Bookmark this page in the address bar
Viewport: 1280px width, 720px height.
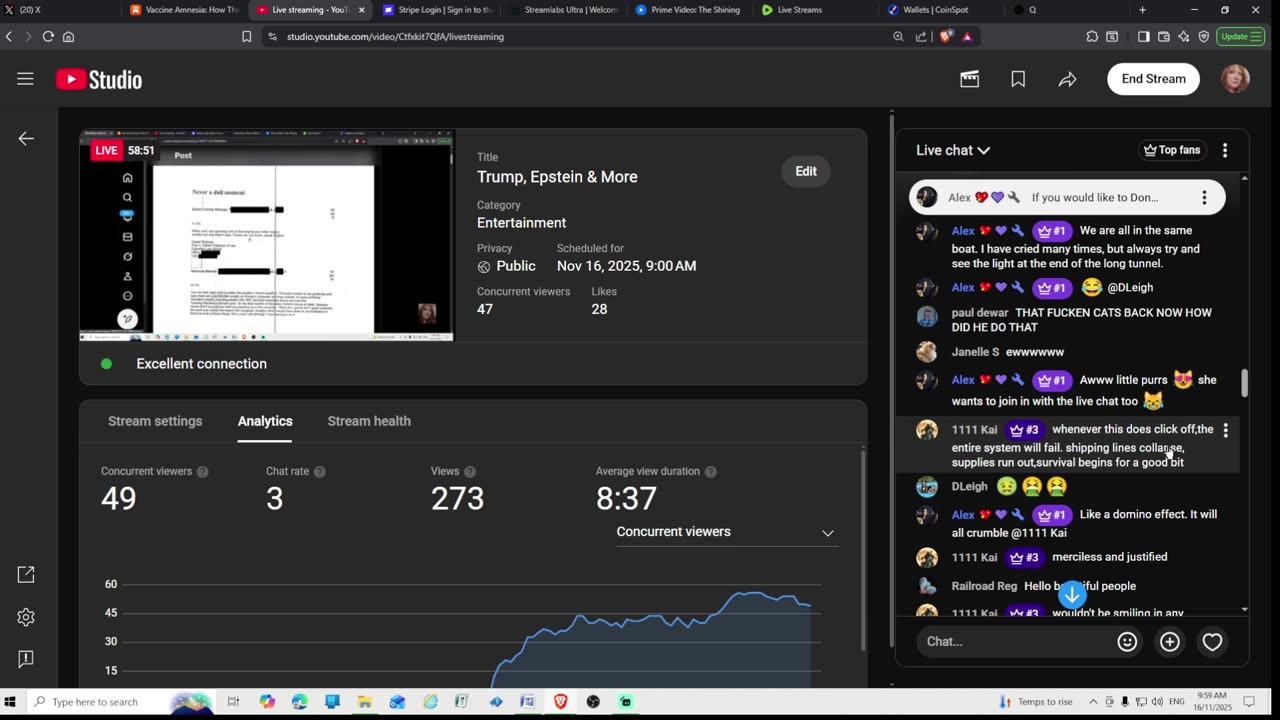click(246, 36)
